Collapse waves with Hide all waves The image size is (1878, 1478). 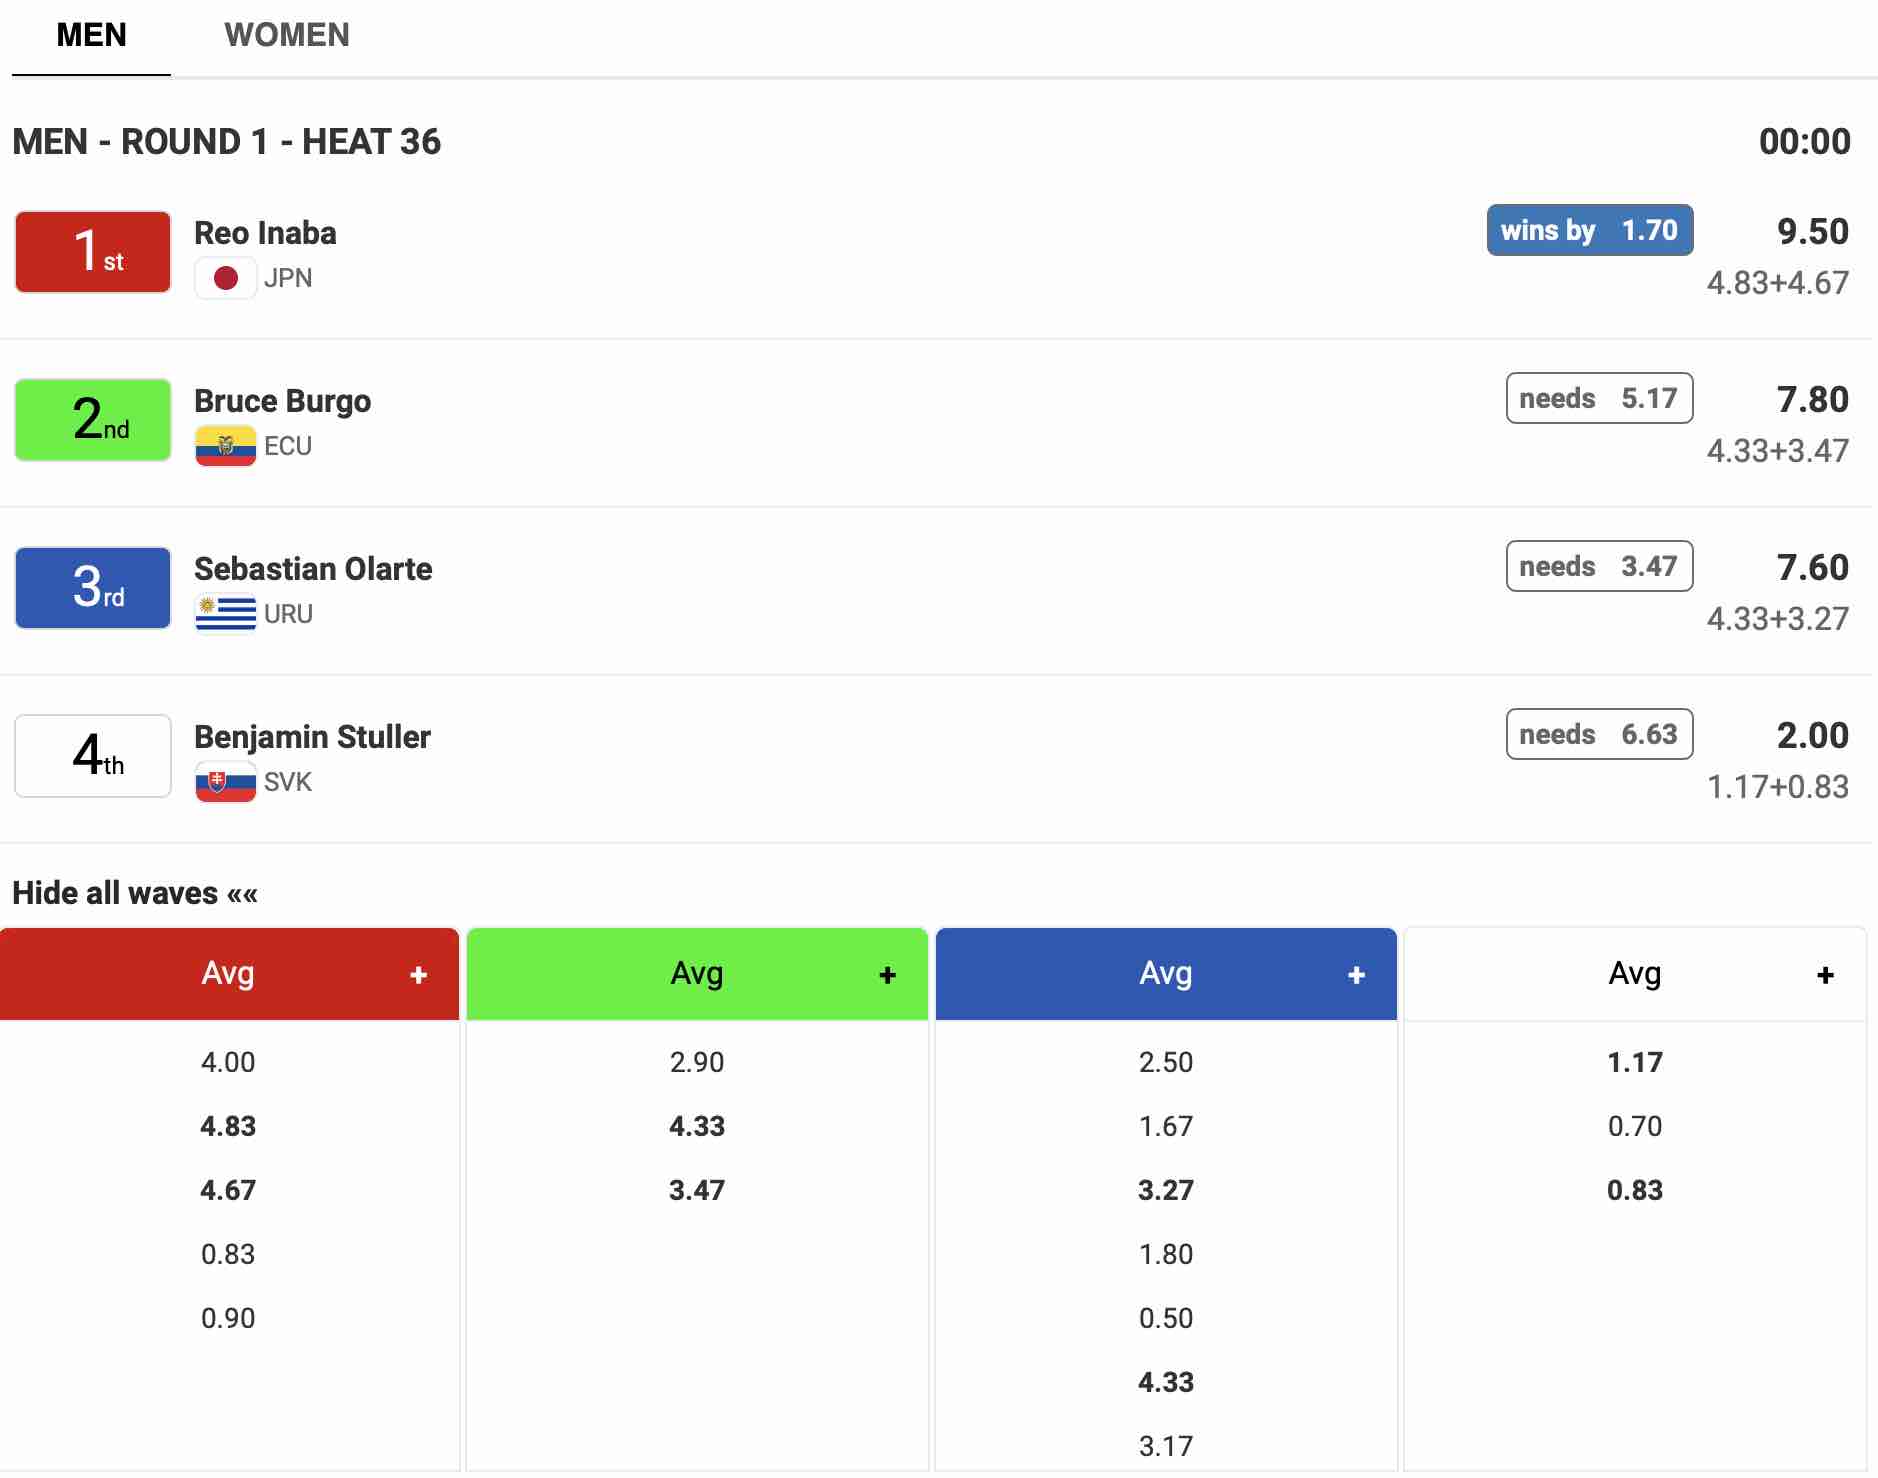[x=135, y=893]
